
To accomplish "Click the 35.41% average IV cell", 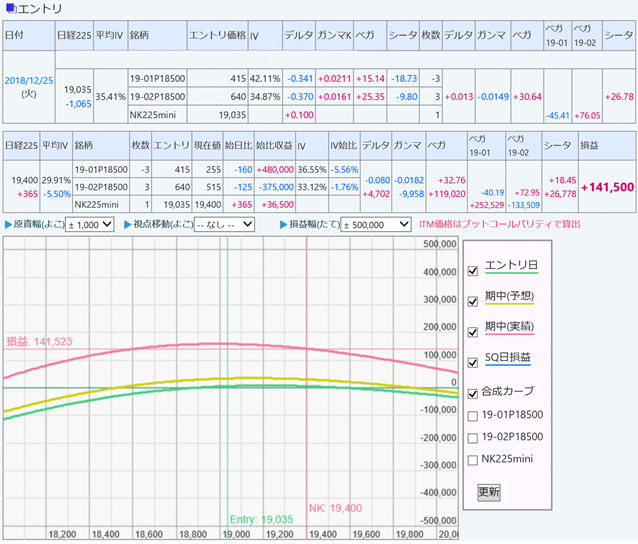I will point(111,97).
